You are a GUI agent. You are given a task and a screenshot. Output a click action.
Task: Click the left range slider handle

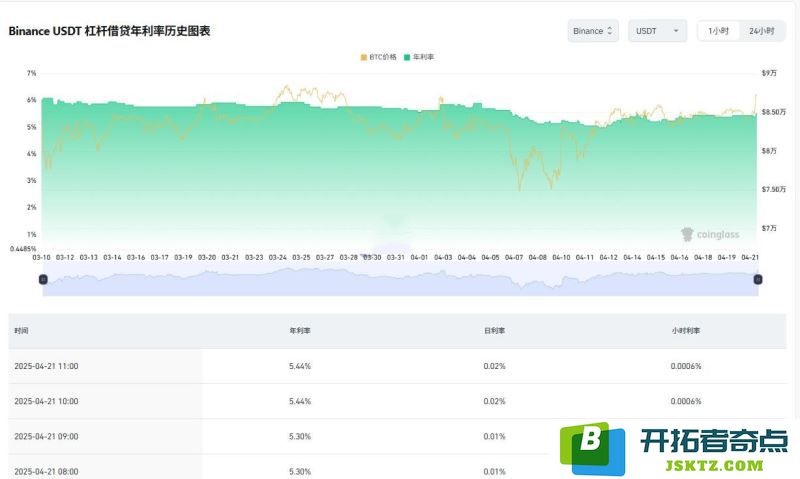point(43,279)
